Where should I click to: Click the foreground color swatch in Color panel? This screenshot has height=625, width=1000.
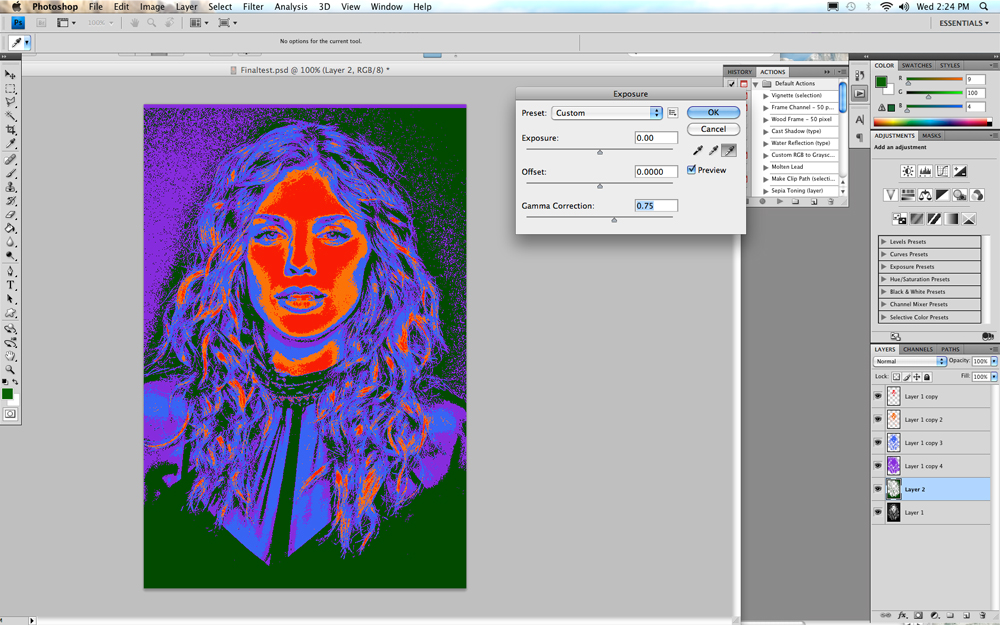(881, 81)
